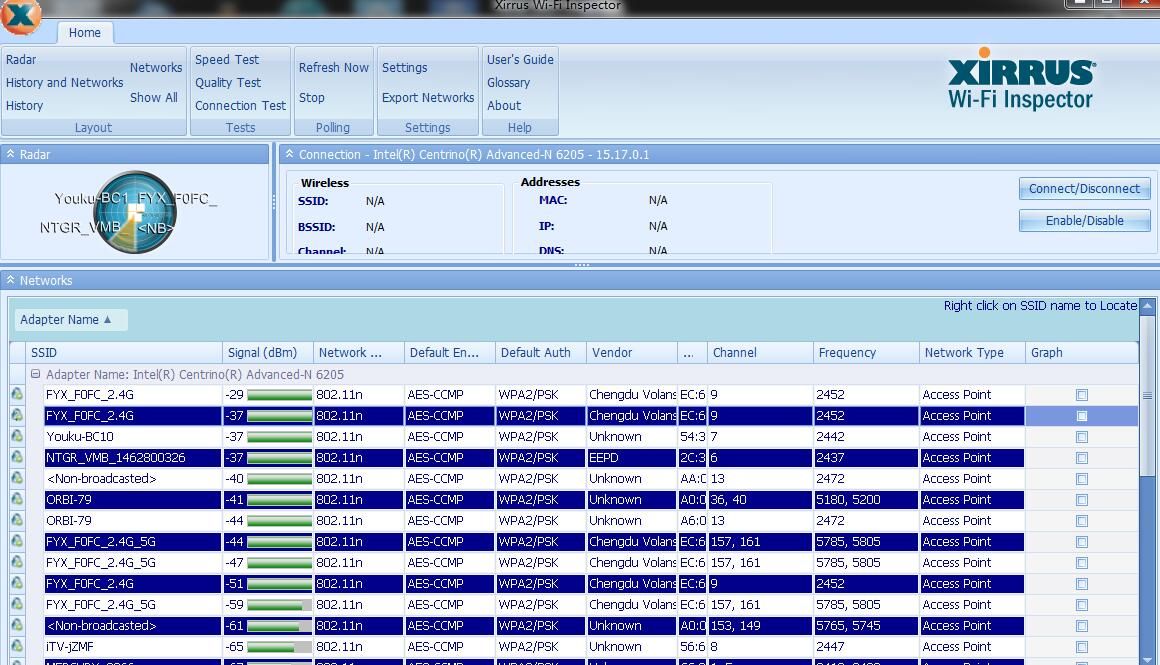The image size is (1160, 665).
Task: Enable graph for FYX_F0FC_2.4G_5G -44 dBm row
Action: [1082, 542]
